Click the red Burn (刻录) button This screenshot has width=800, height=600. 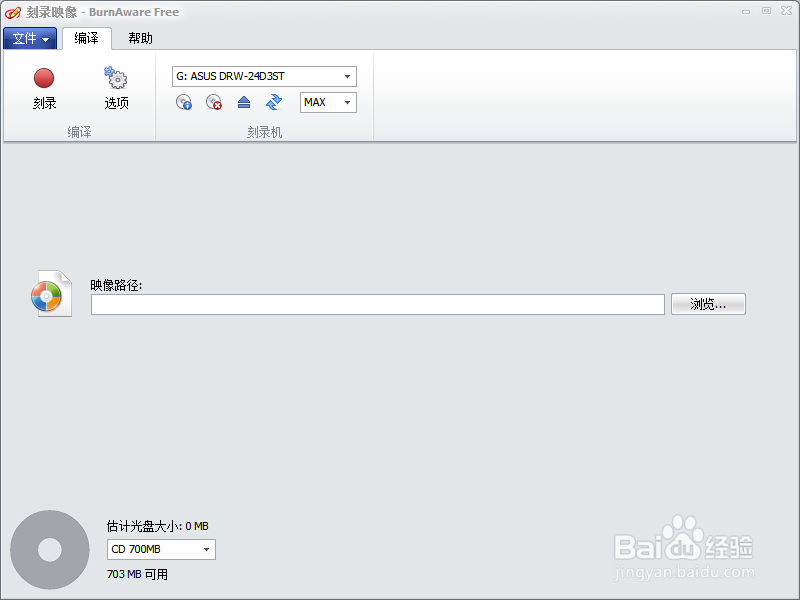tap(44, 88)
